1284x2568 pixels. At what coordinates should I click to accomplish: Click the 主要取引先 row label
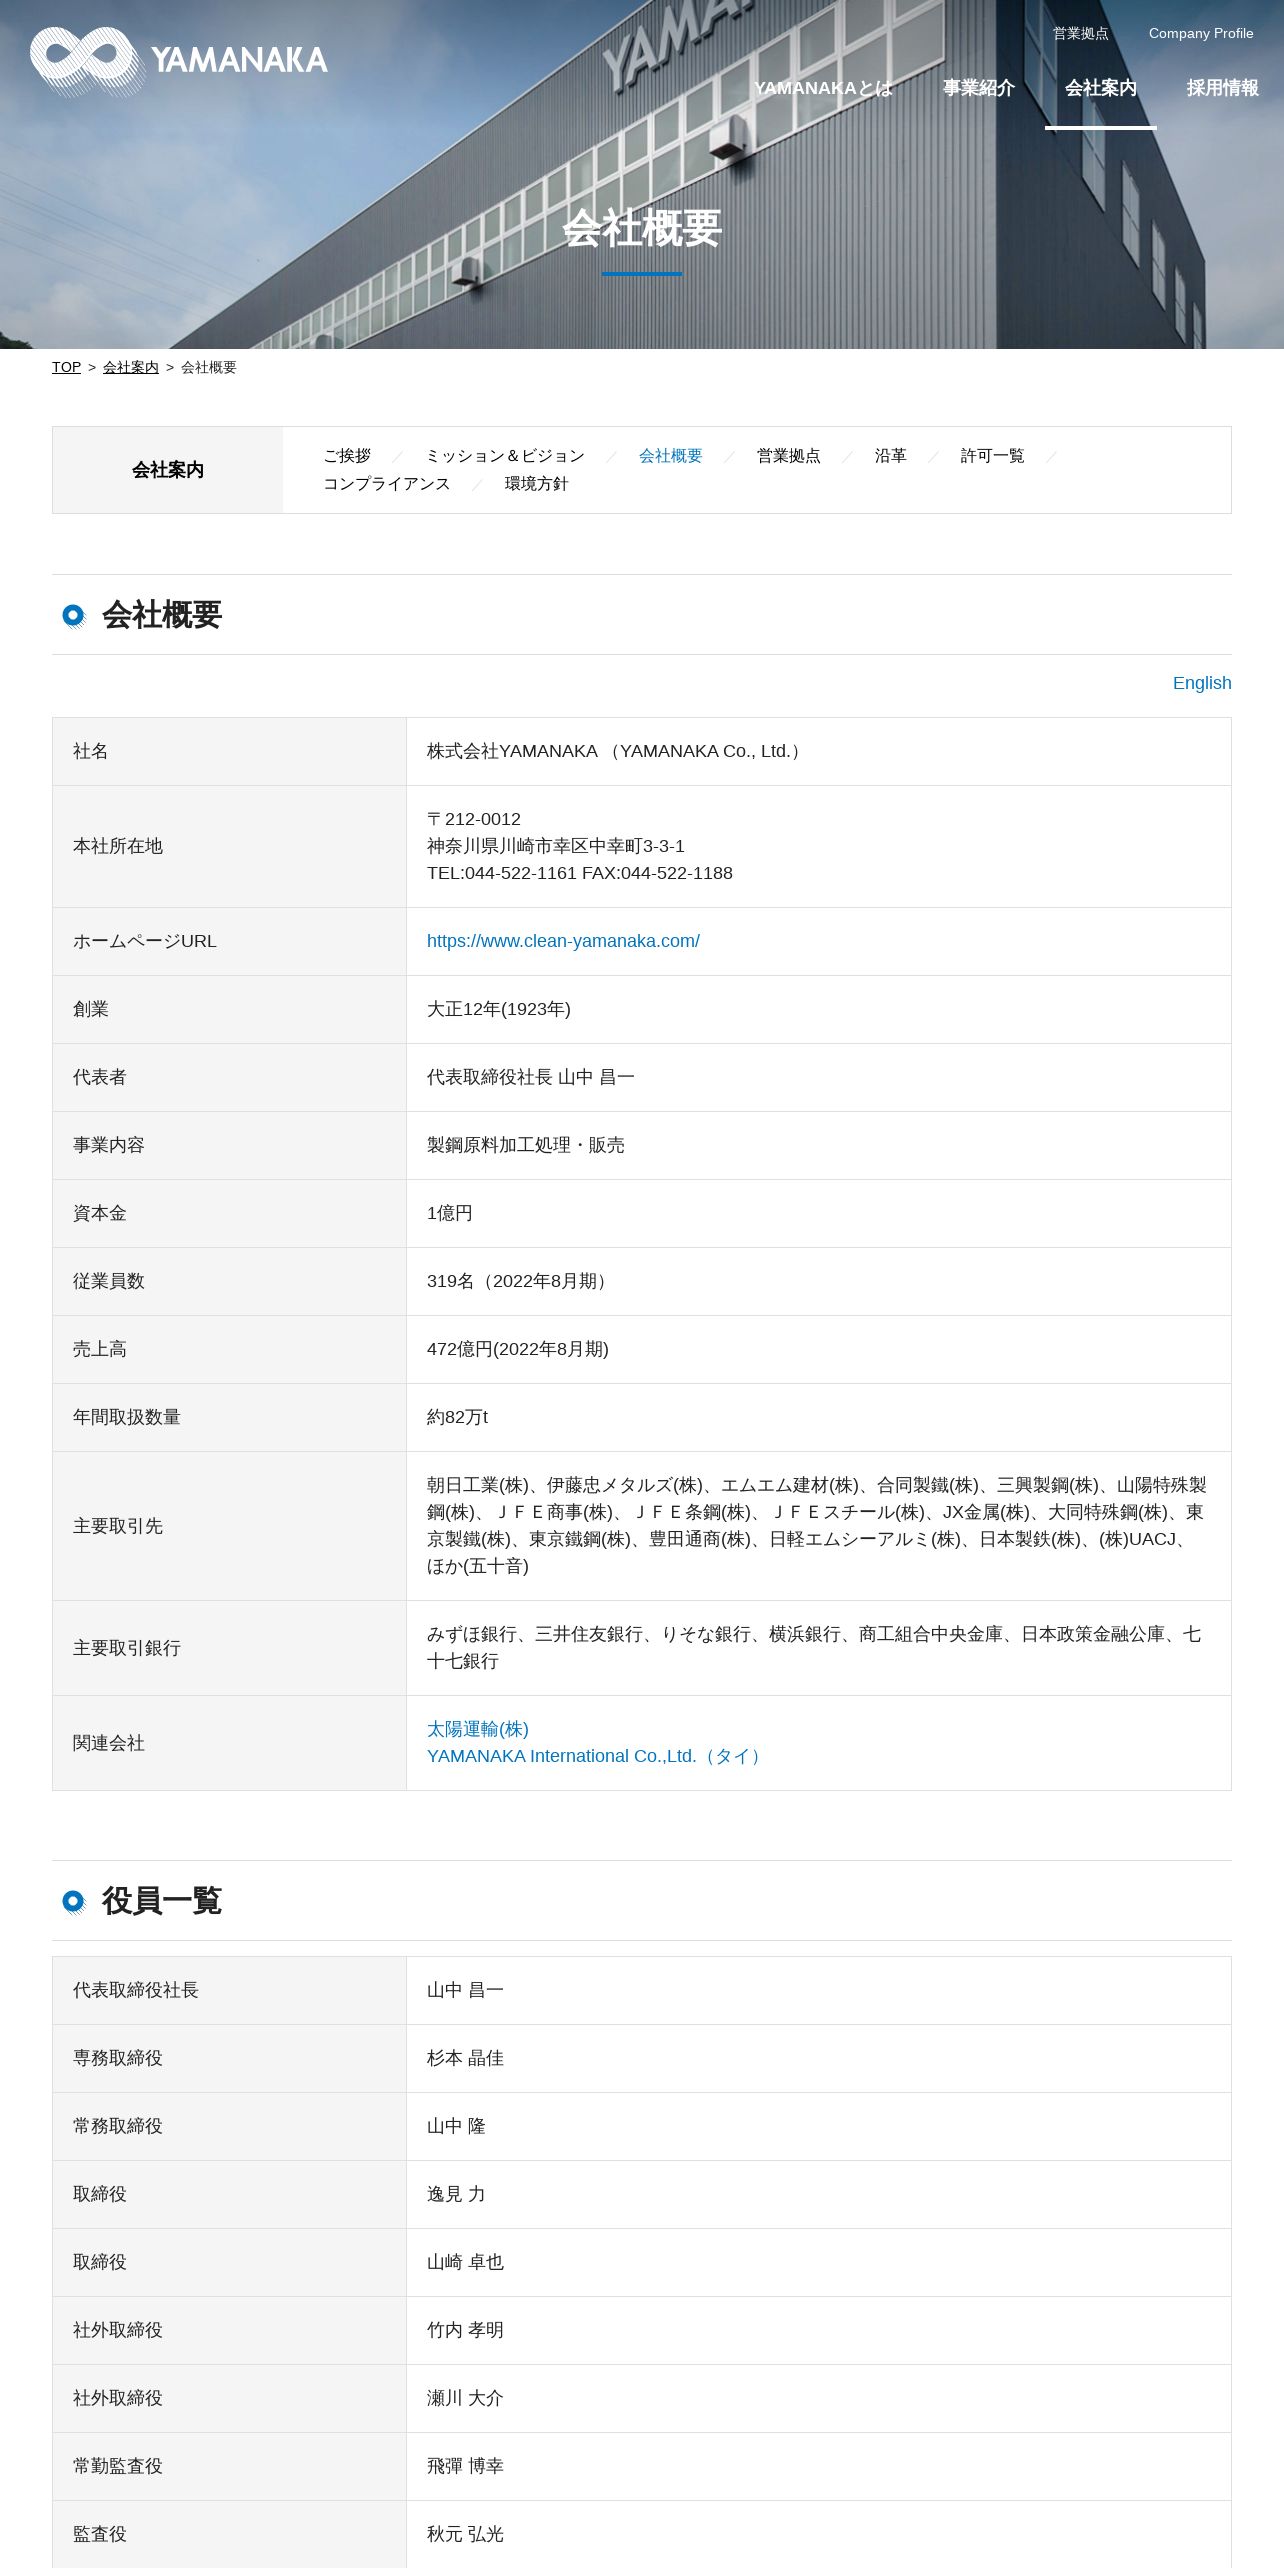[117, 1526]
